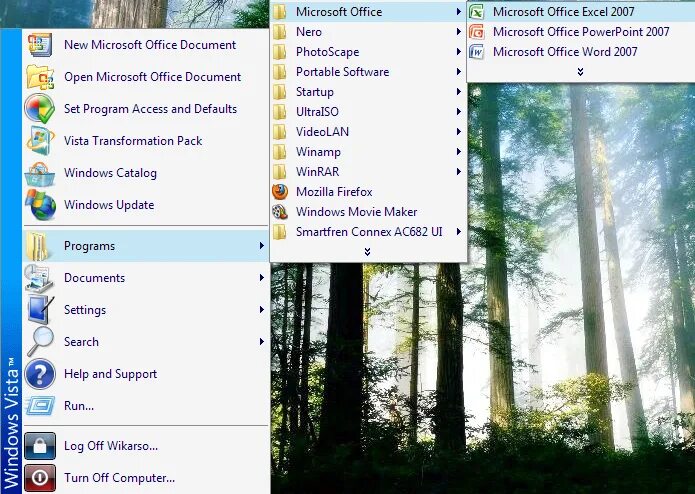
Task: Click the UltraISO folder icon
Action: [279, 112]
